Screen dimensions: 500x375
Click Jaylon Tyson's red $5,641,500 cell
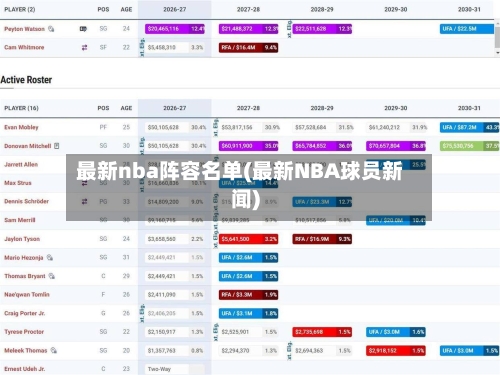[248, 239]
